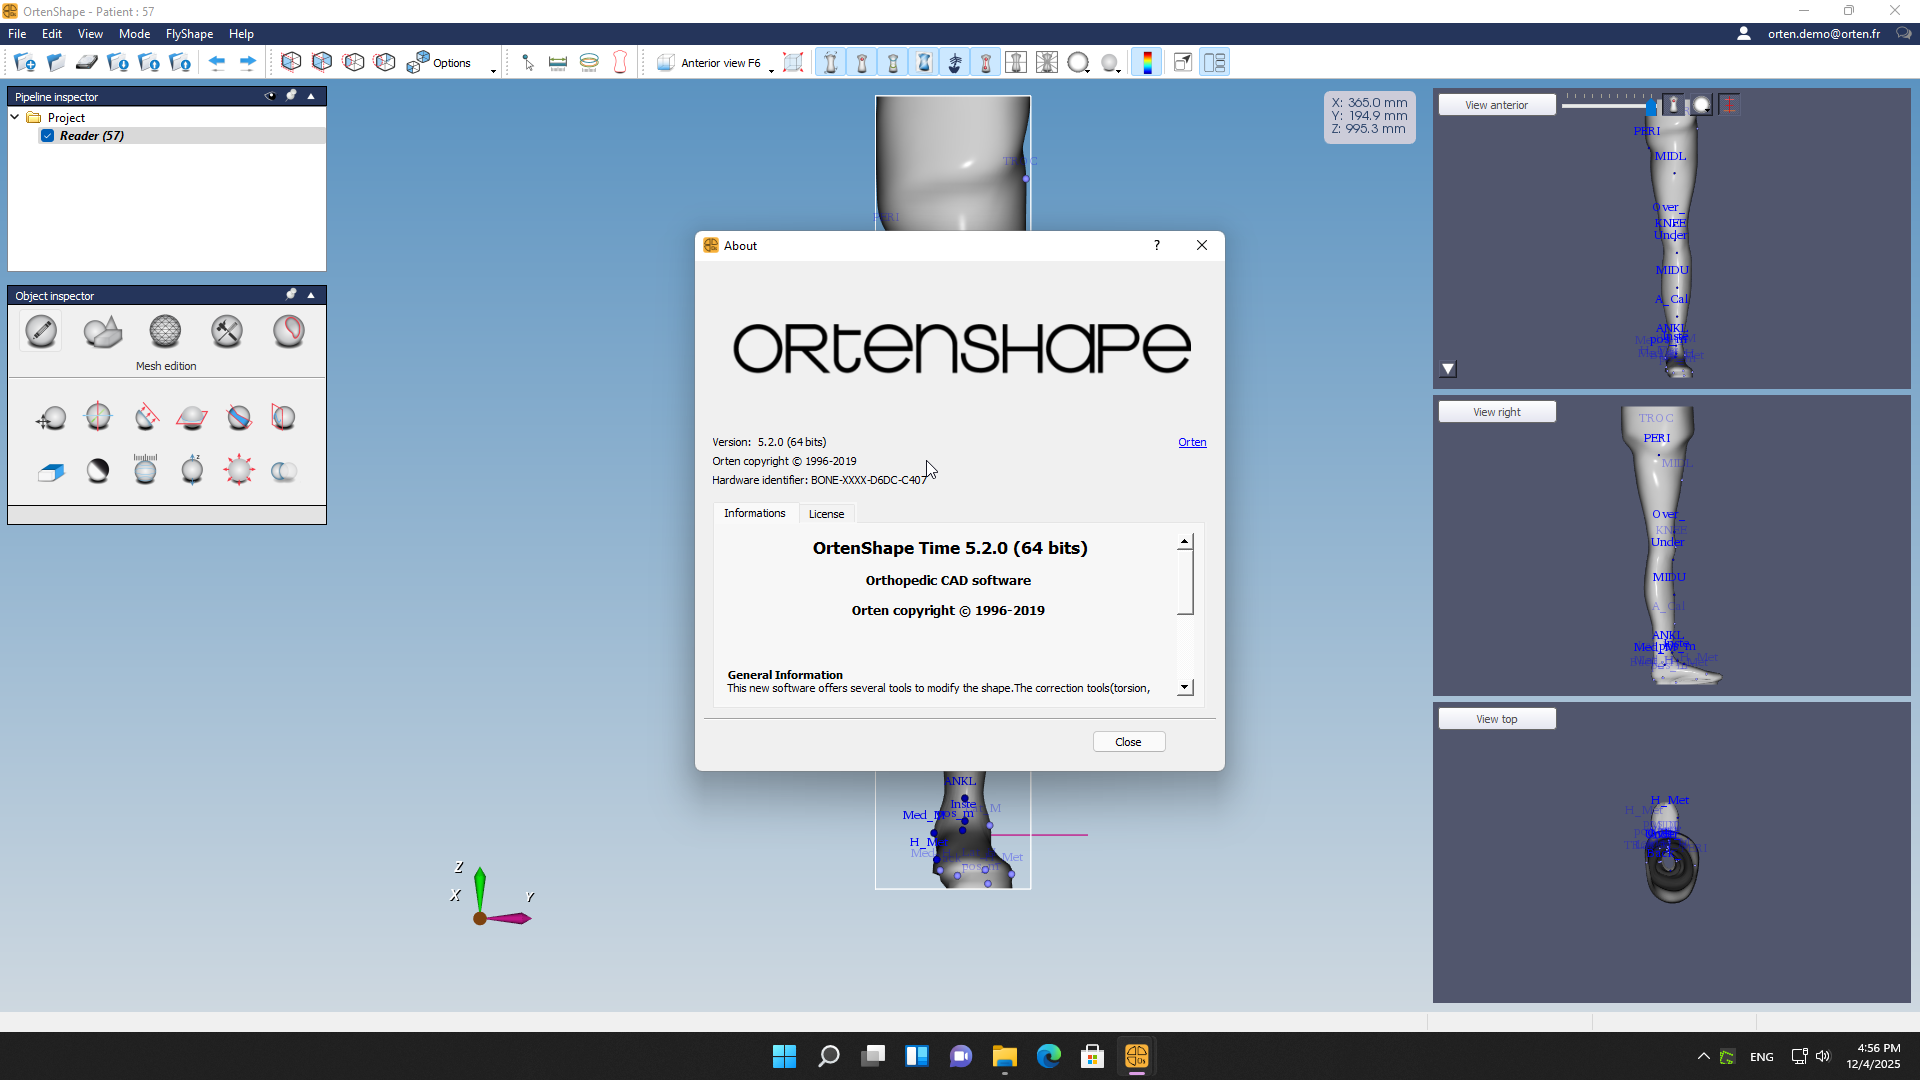Viewport: 1920px width, 1080px height.
Task: Open the Anterior view F6 dropdown
Action: [771, 68]
